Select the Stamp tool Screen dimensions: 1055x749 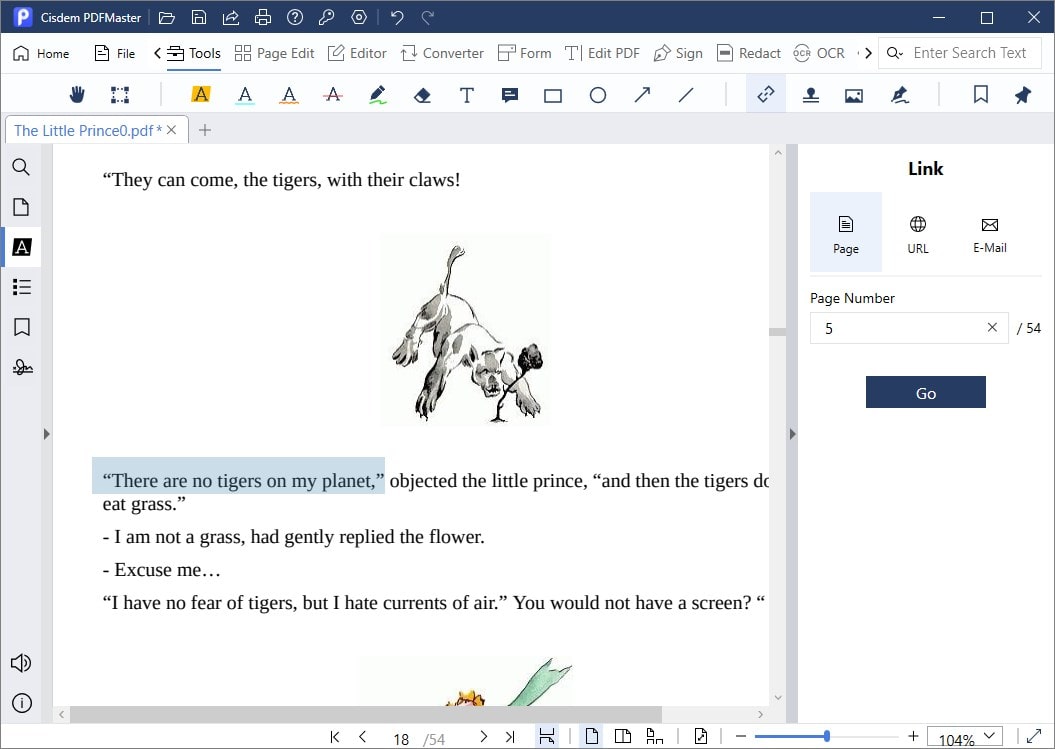pyautogui.click(x=811, y=95)
